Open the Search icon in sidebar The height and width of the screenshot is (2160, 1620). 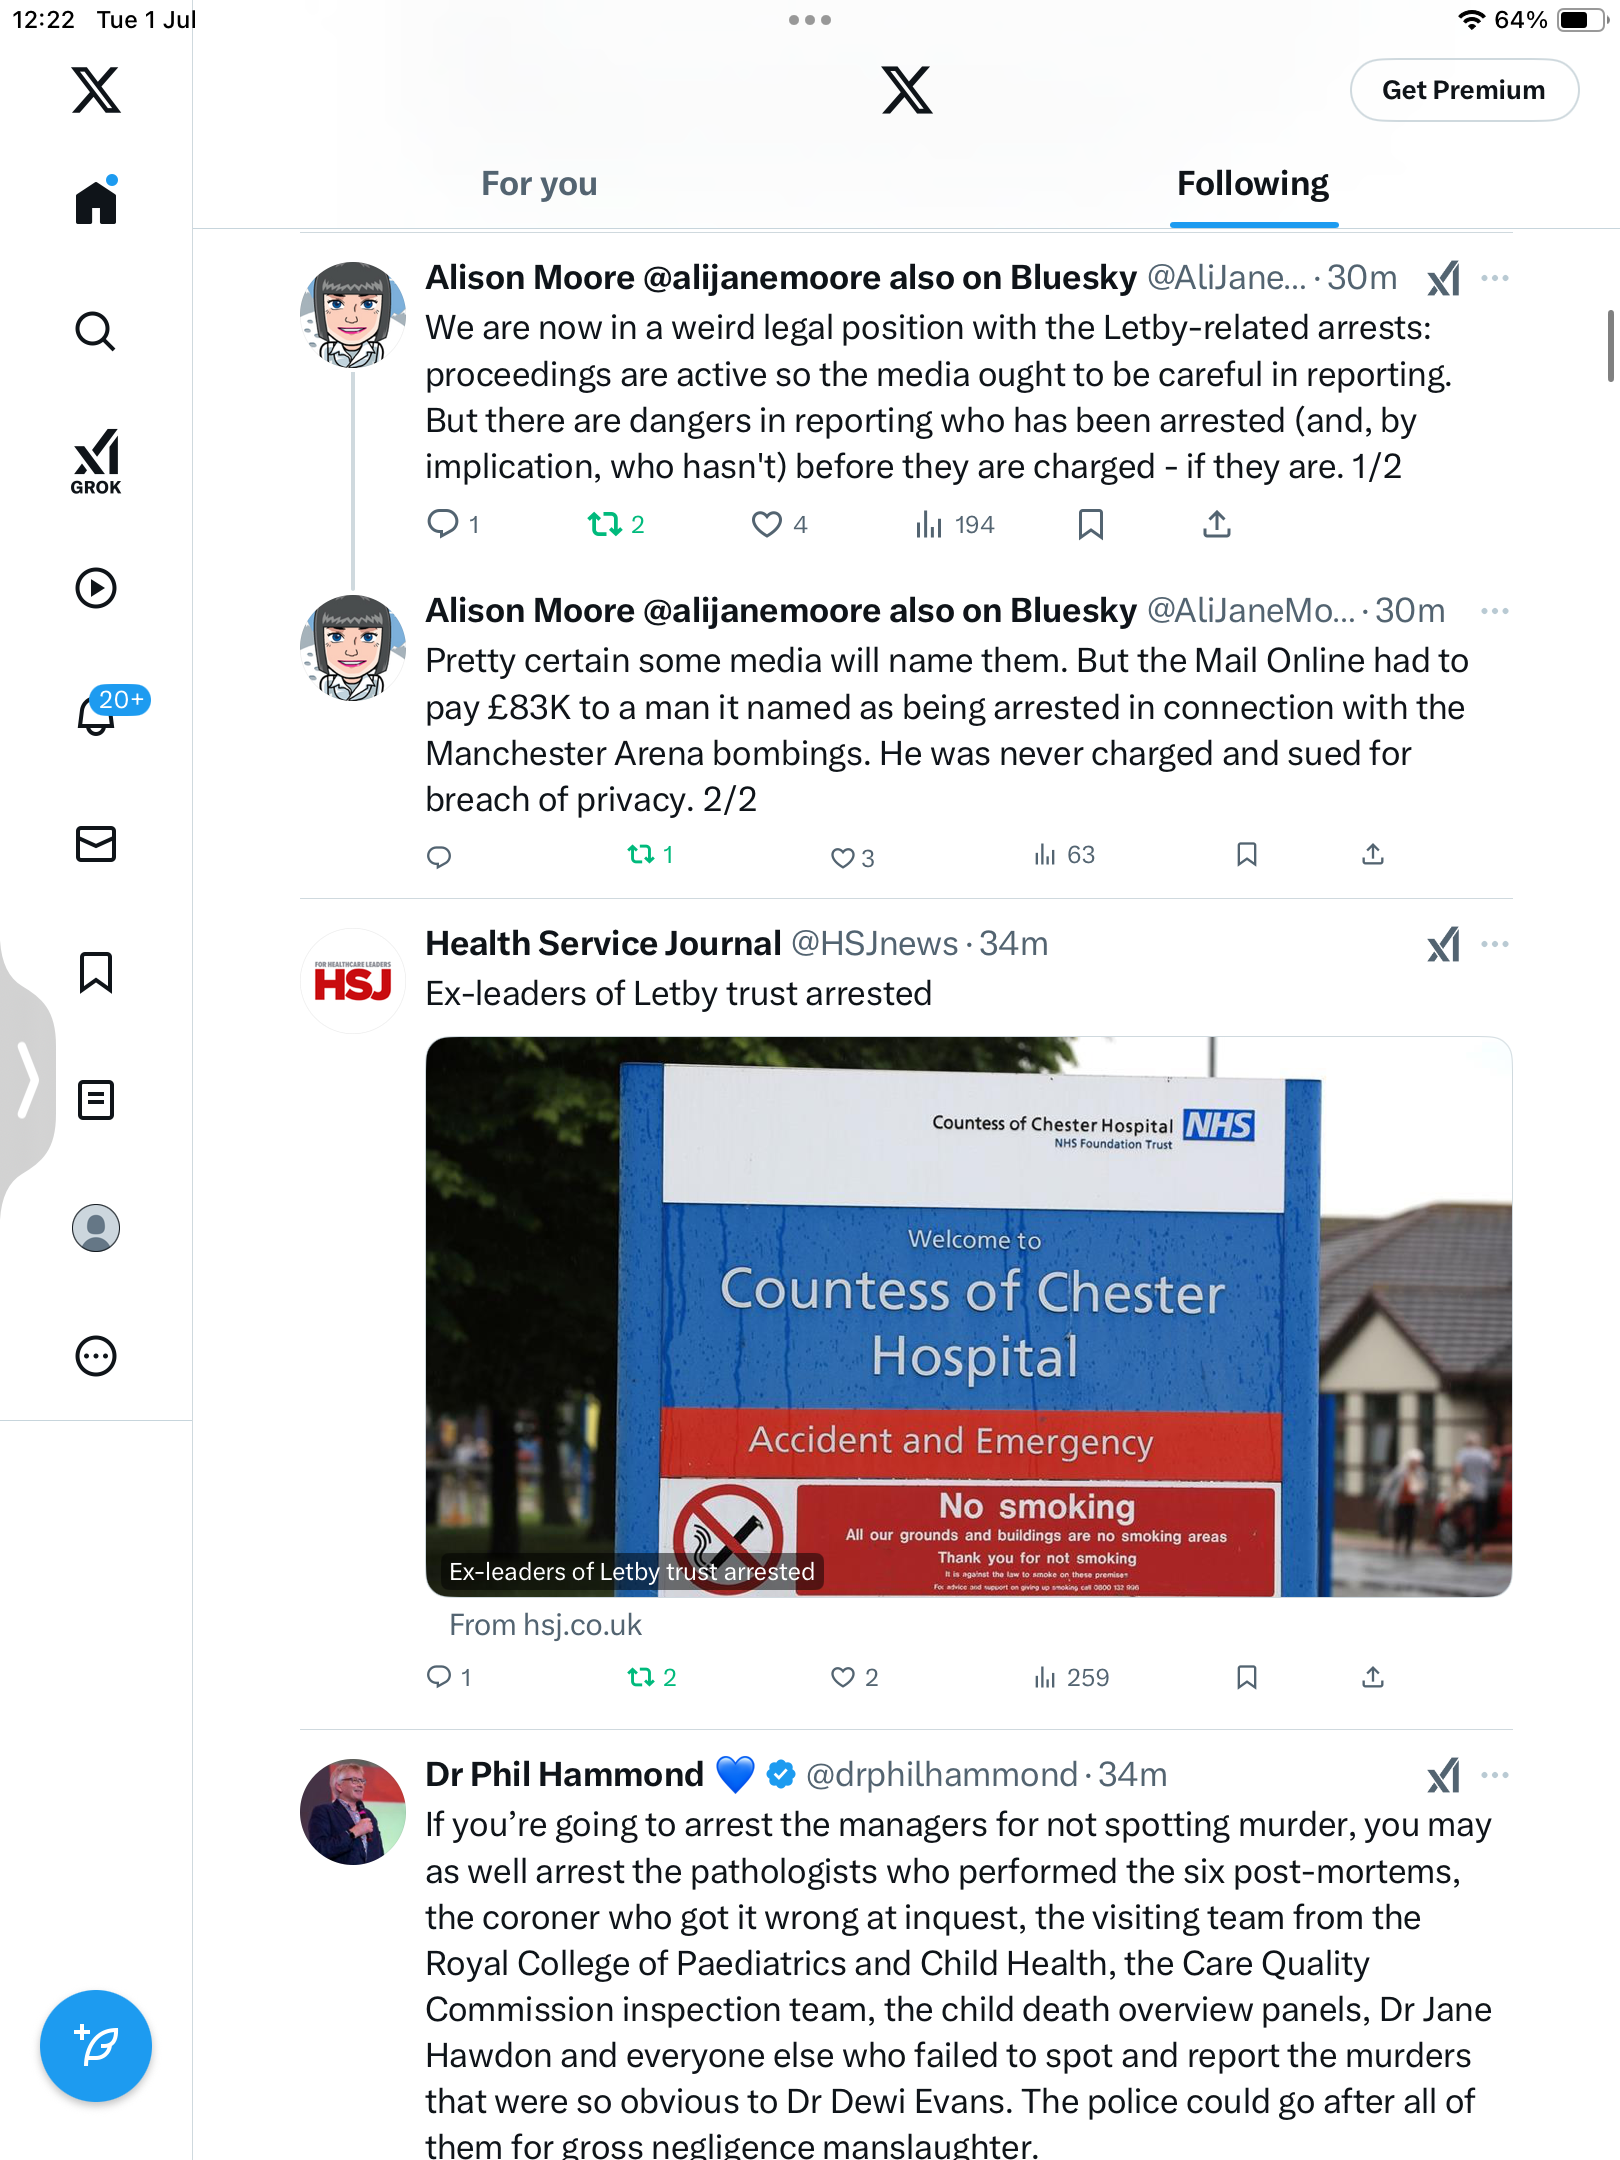click(96, 331)
